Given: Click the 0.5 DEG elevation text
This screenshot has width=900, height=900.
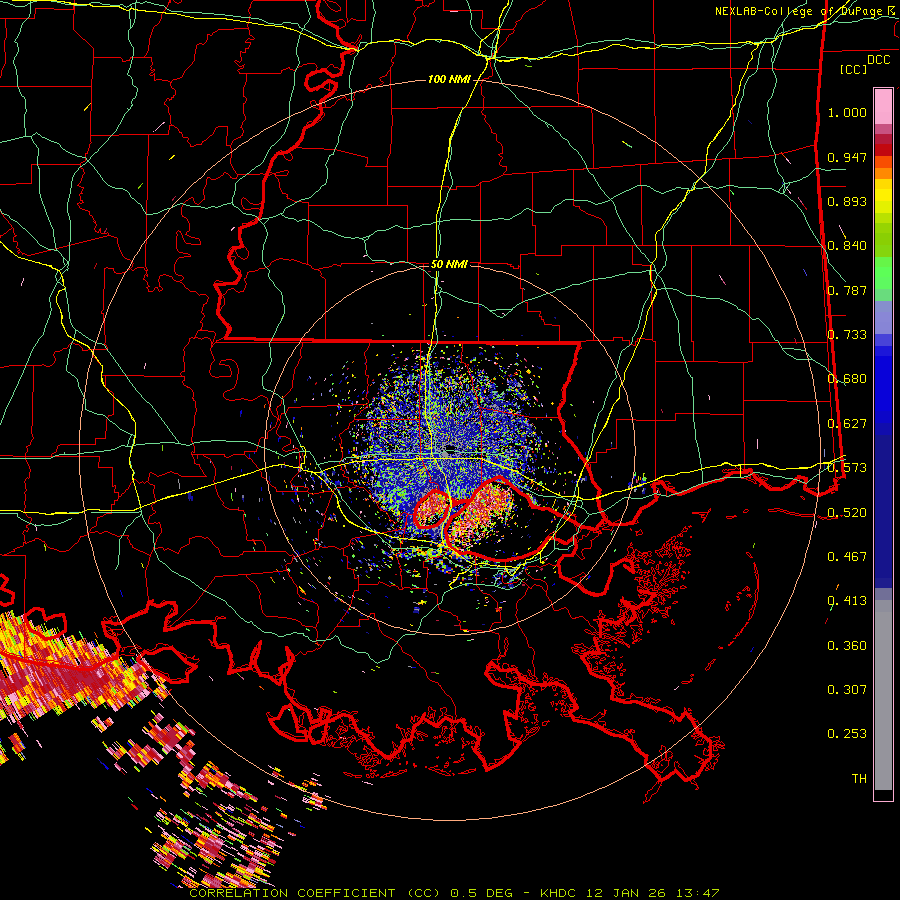Looking at the screenshot, I should (x=481, y=893).
